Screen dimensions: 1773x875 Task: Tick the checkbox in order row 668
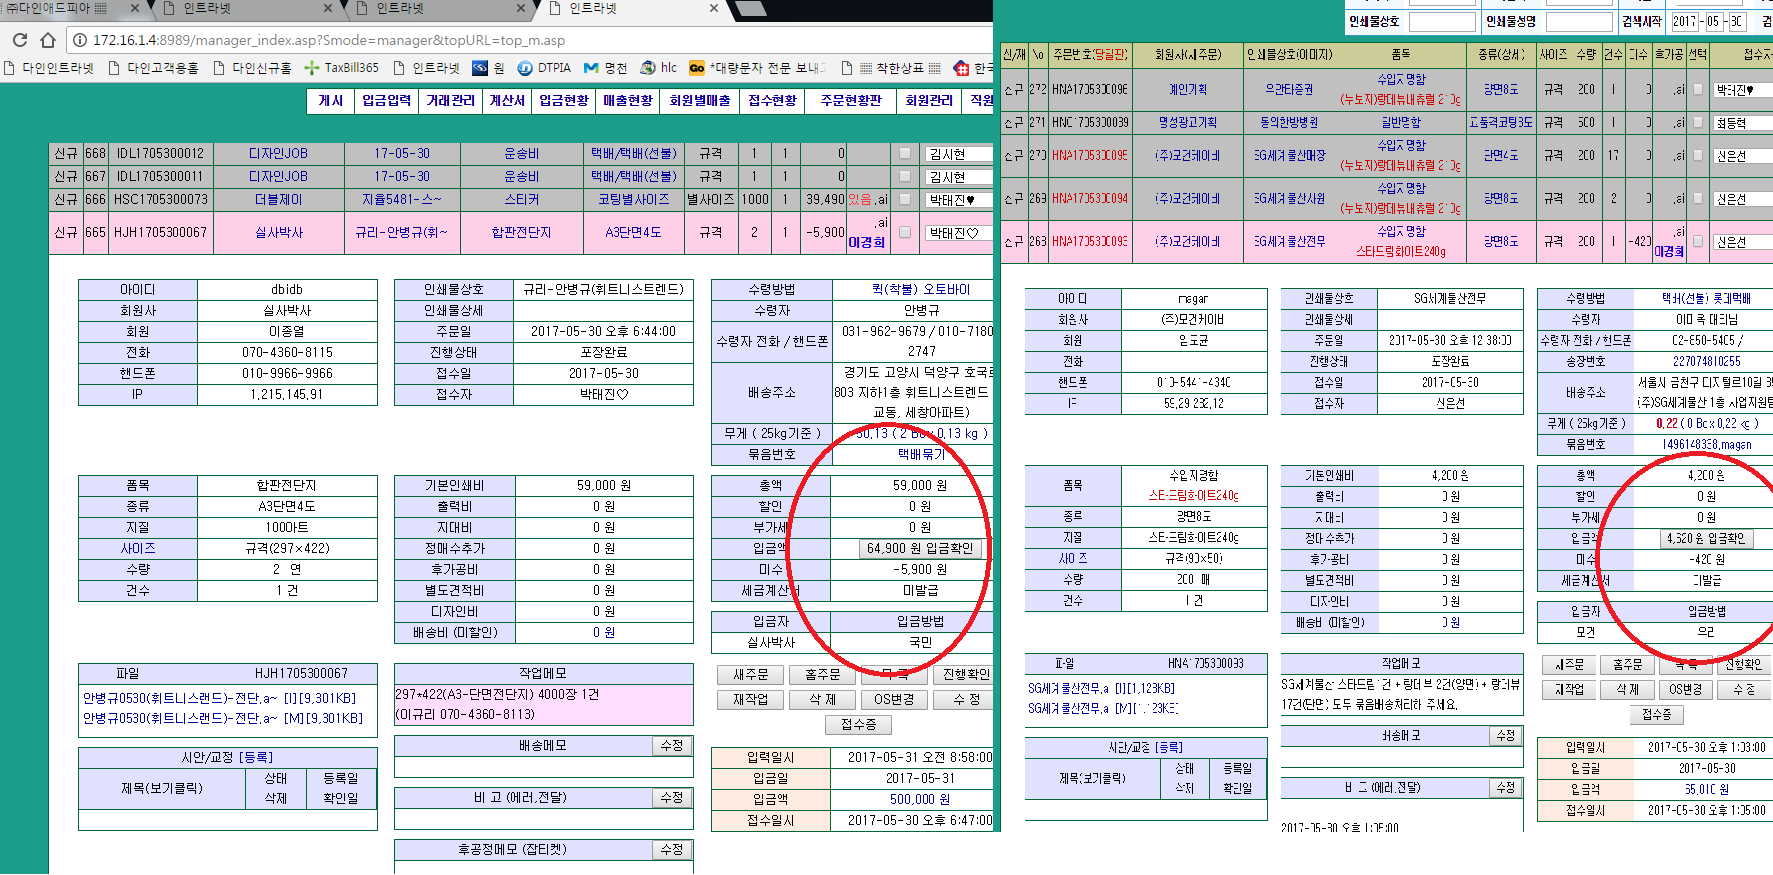[x=905, y=154]
